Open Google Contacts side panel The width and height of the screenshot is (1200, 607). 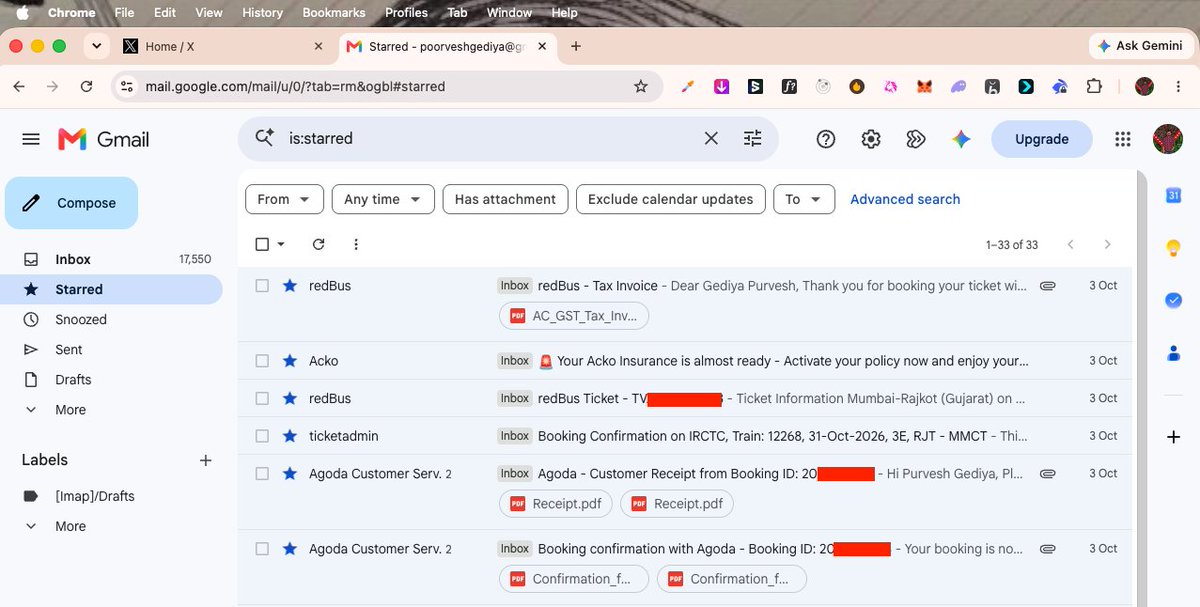coord(1174,352)
